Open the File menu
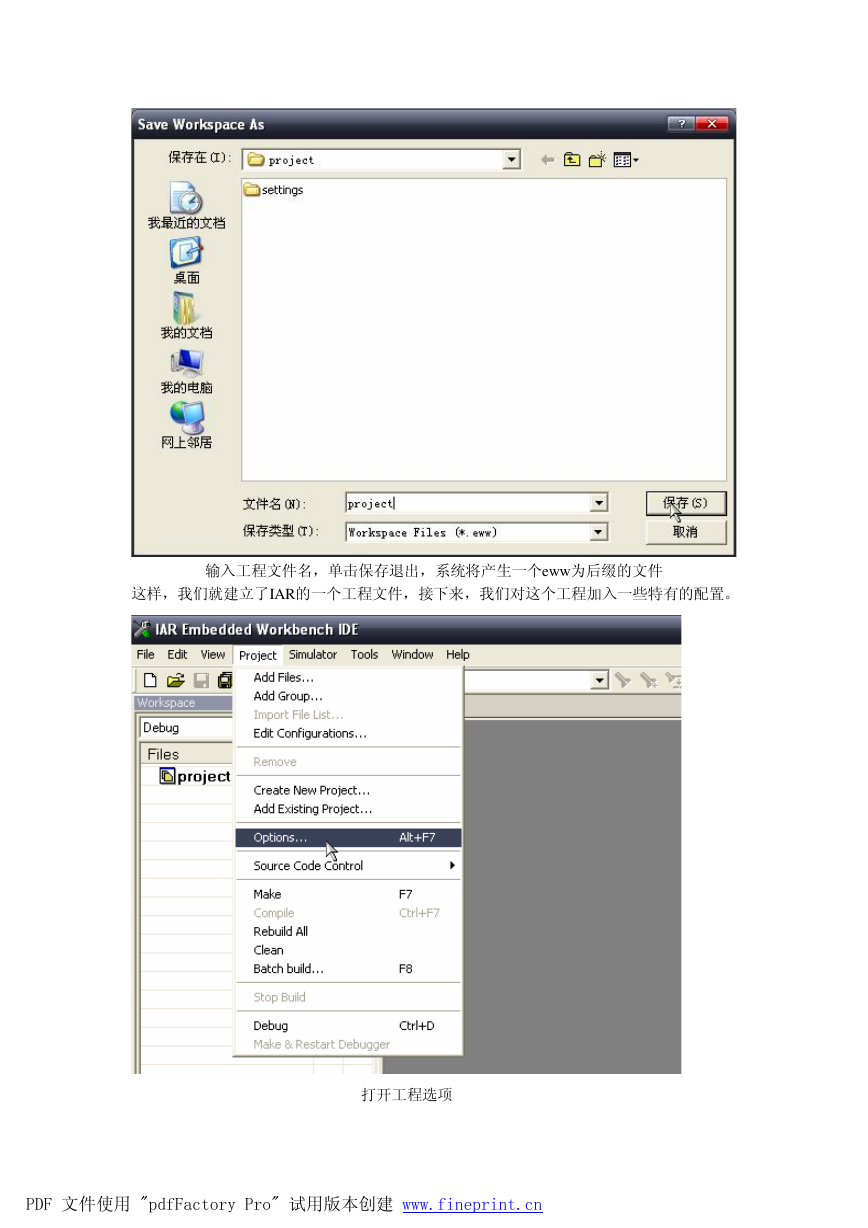Viewport: 868px width, 1228px height. point(146,655)
